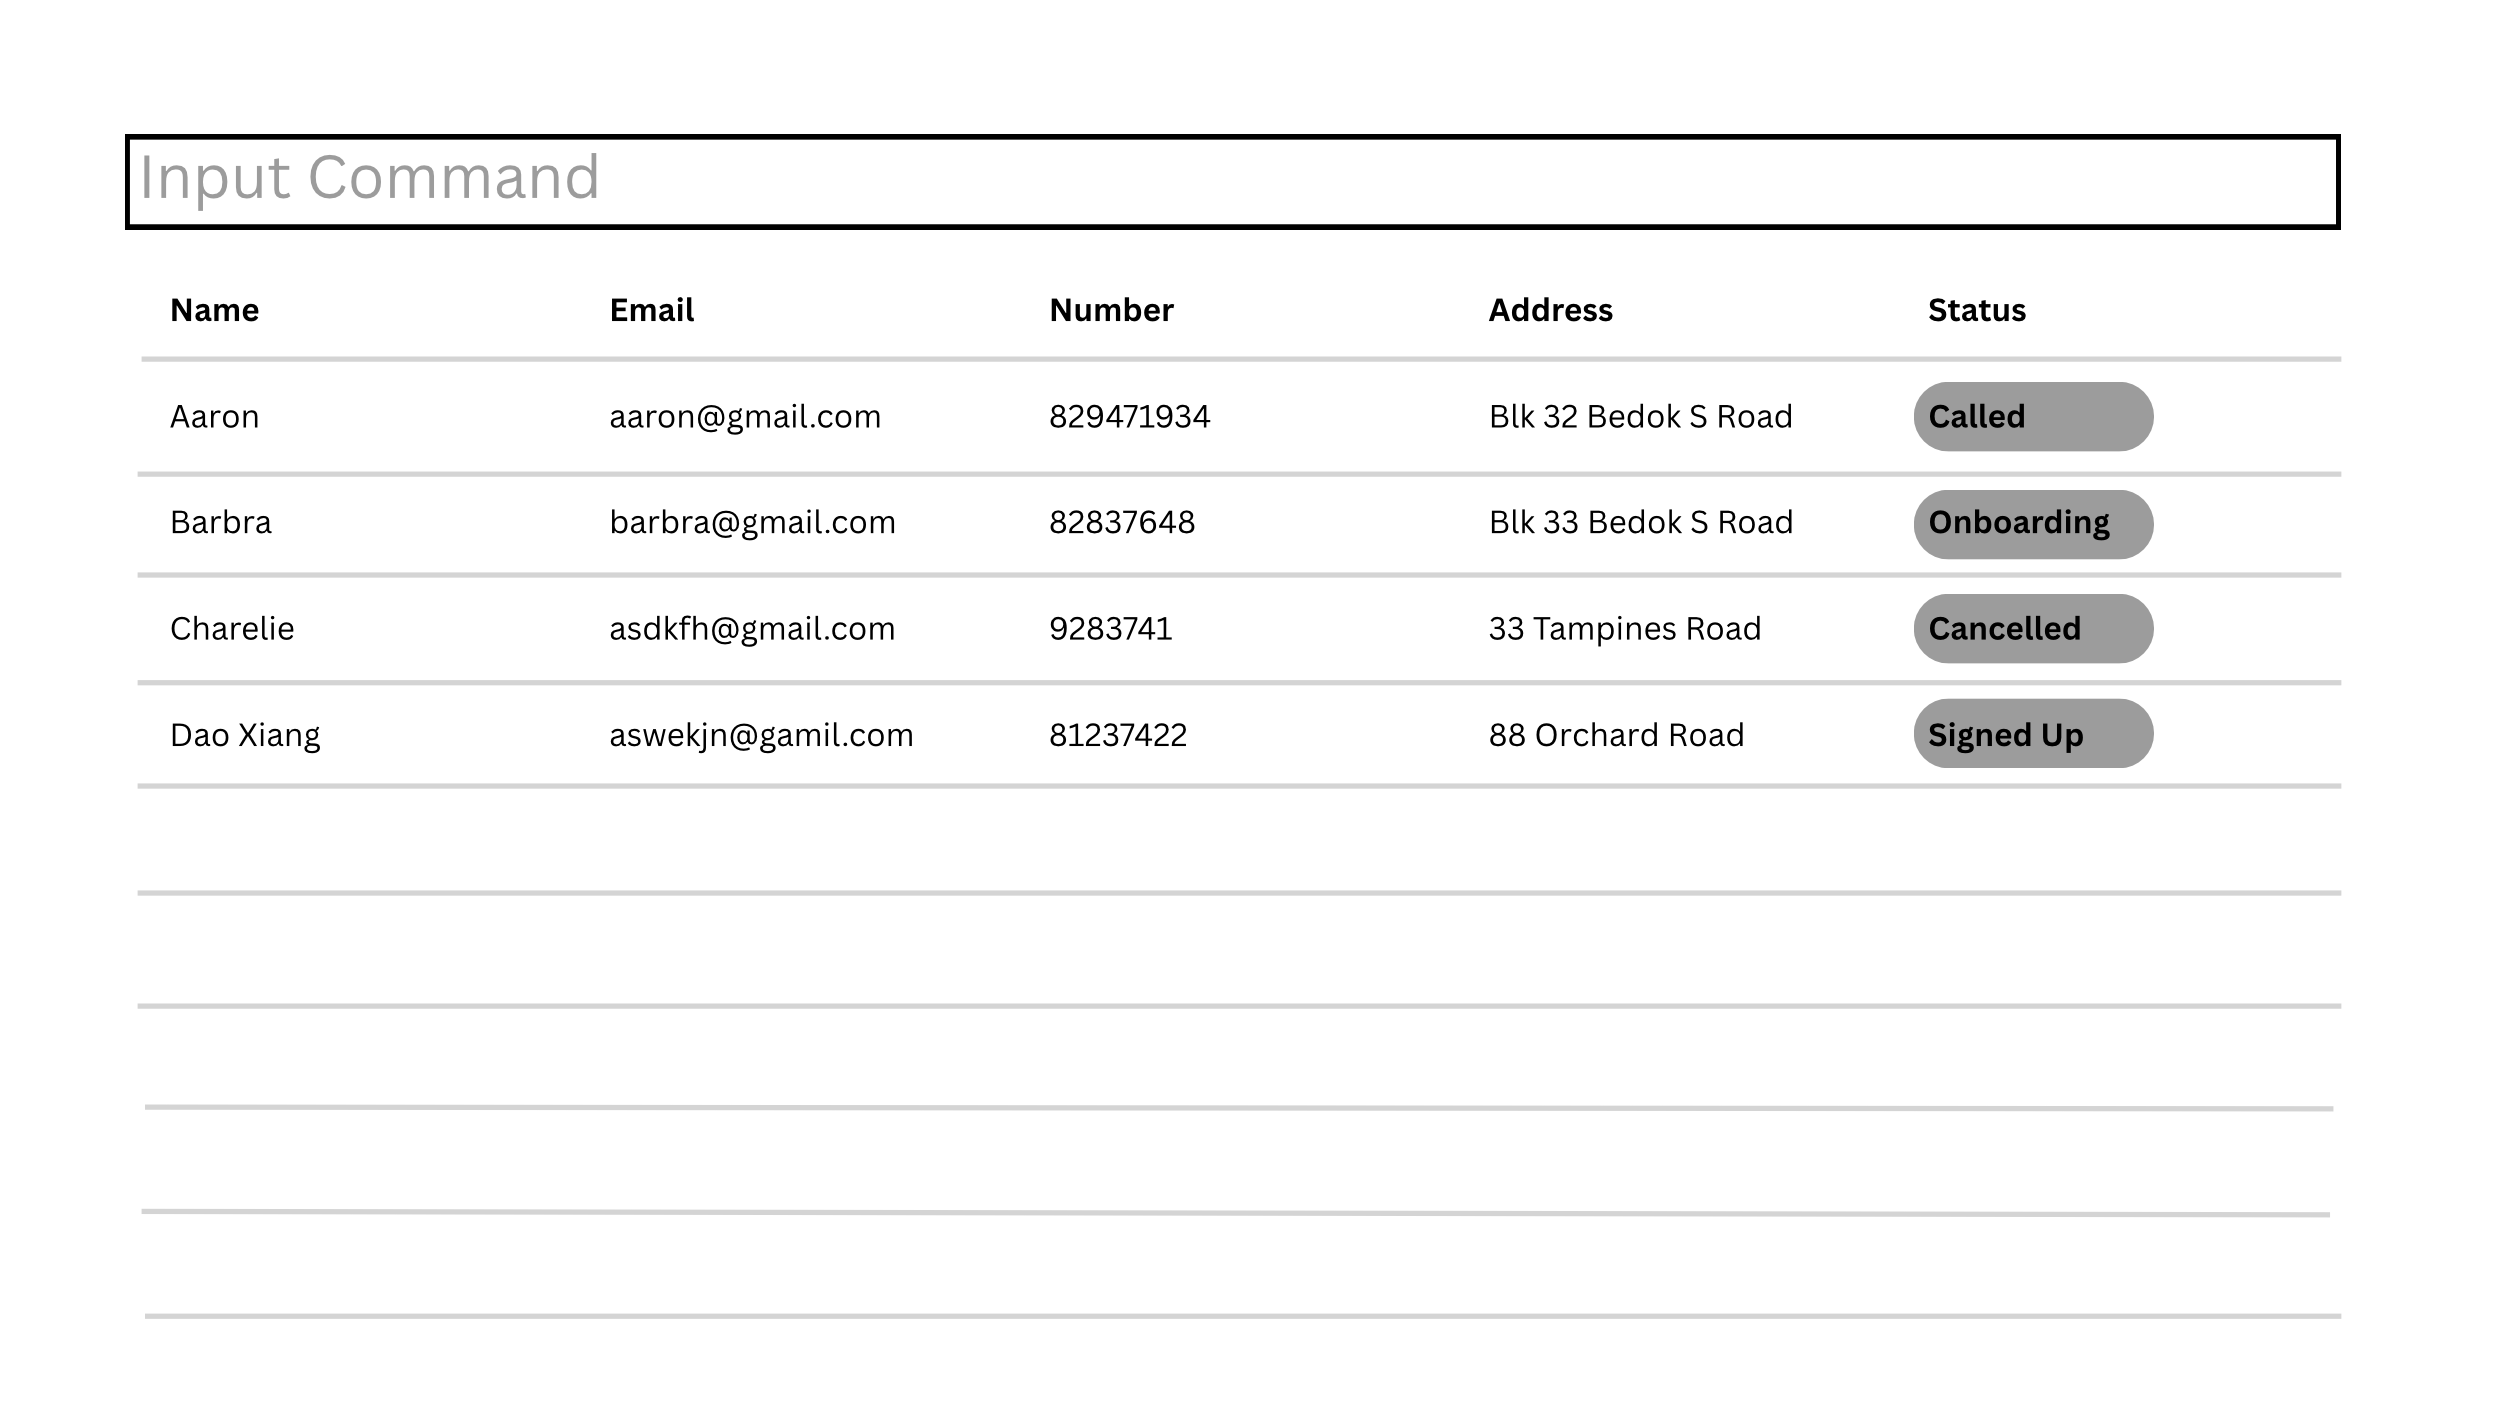Image resolution: width=2512 pixels, height=1414 pixels.
Task: Click the name Dao Xiang
Action: point(245,735)
